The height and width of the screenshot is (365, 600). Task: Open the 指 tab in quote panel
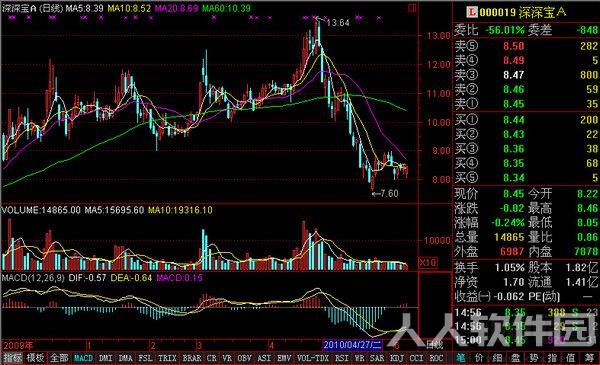point(552,358)
